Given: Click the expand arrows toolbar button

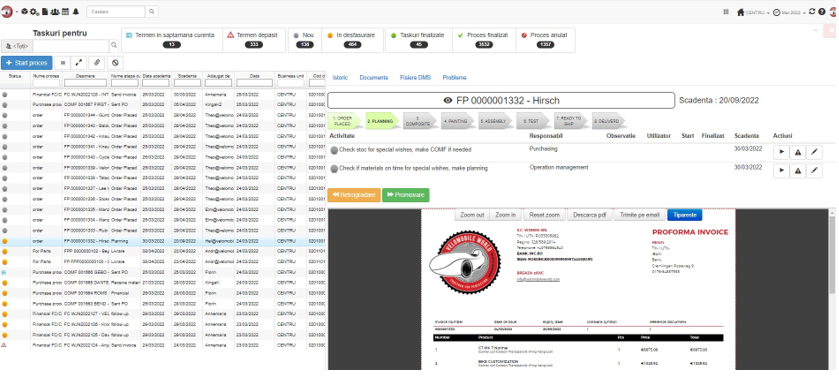Looking at the screenshot, I should [79, 63].
